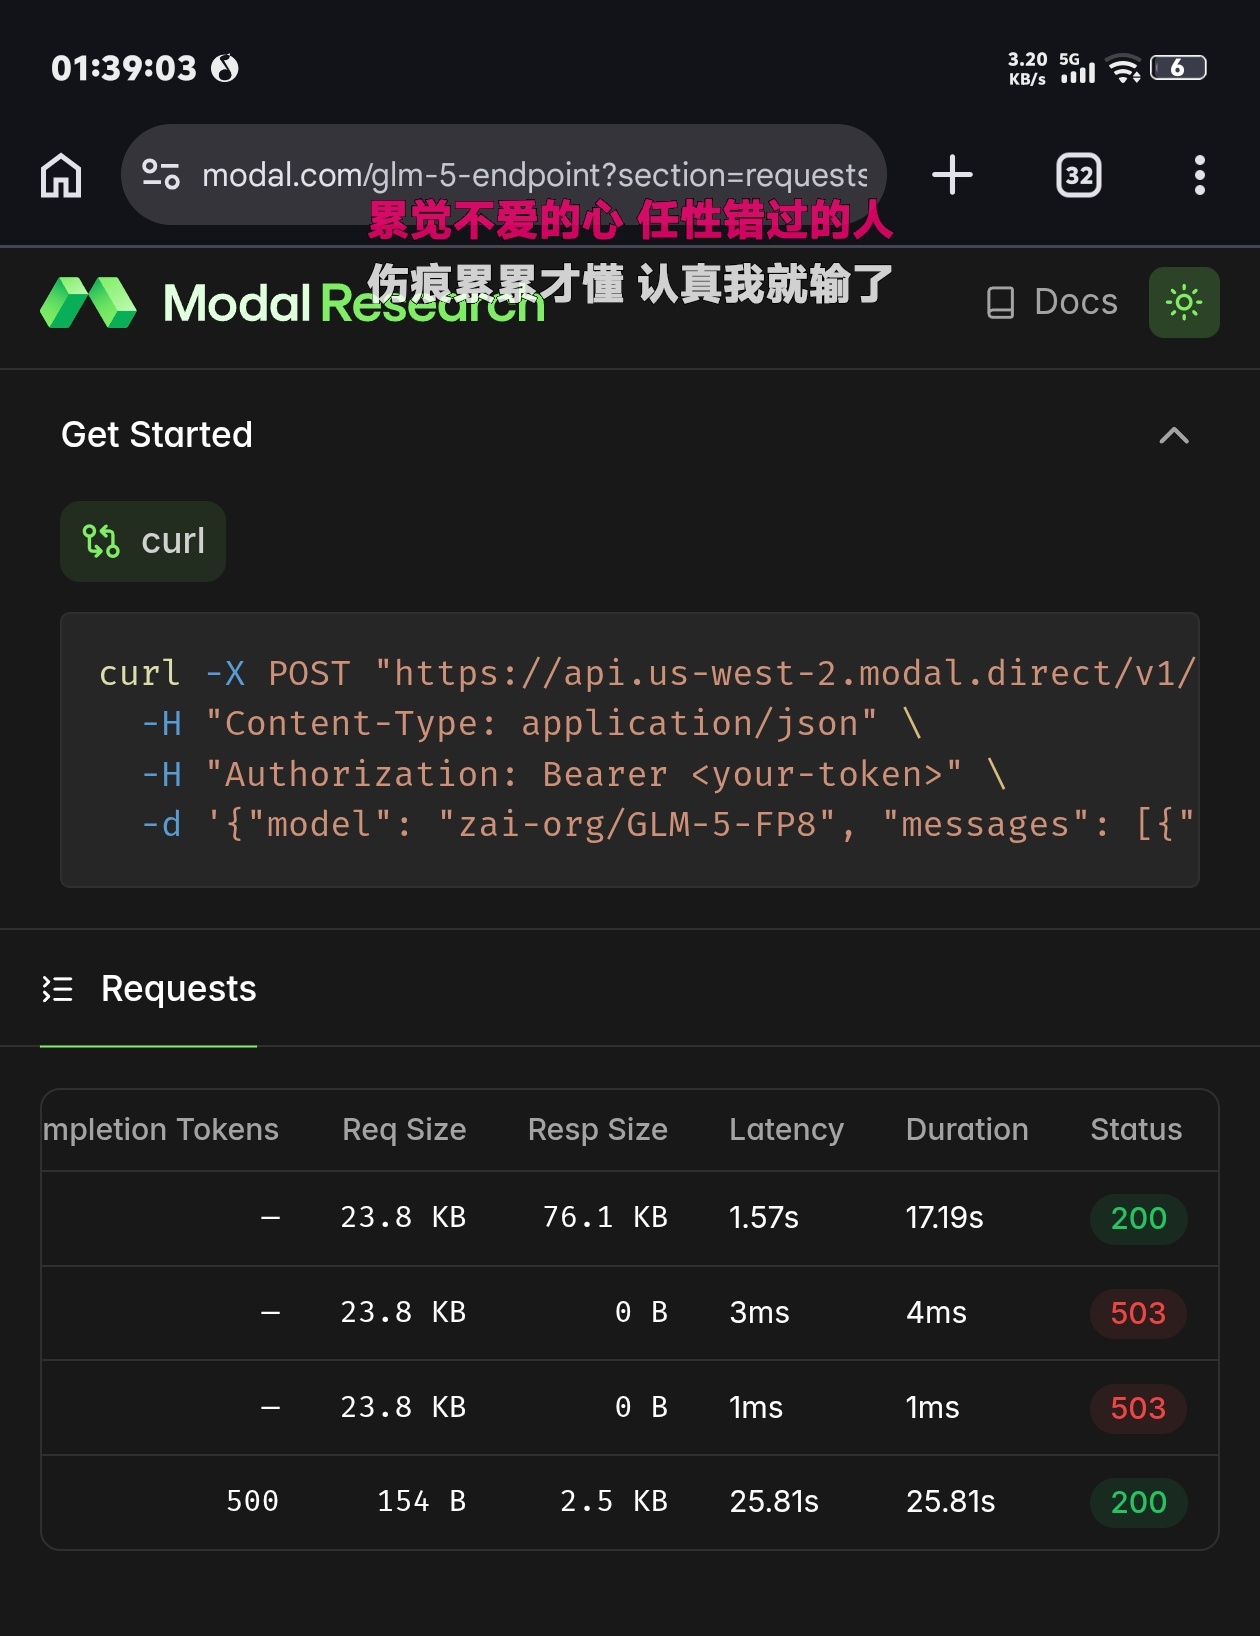Click the 25.81s duration cell
1260x1636 pixels.
pyautogui.click(x=950, y=1501)
